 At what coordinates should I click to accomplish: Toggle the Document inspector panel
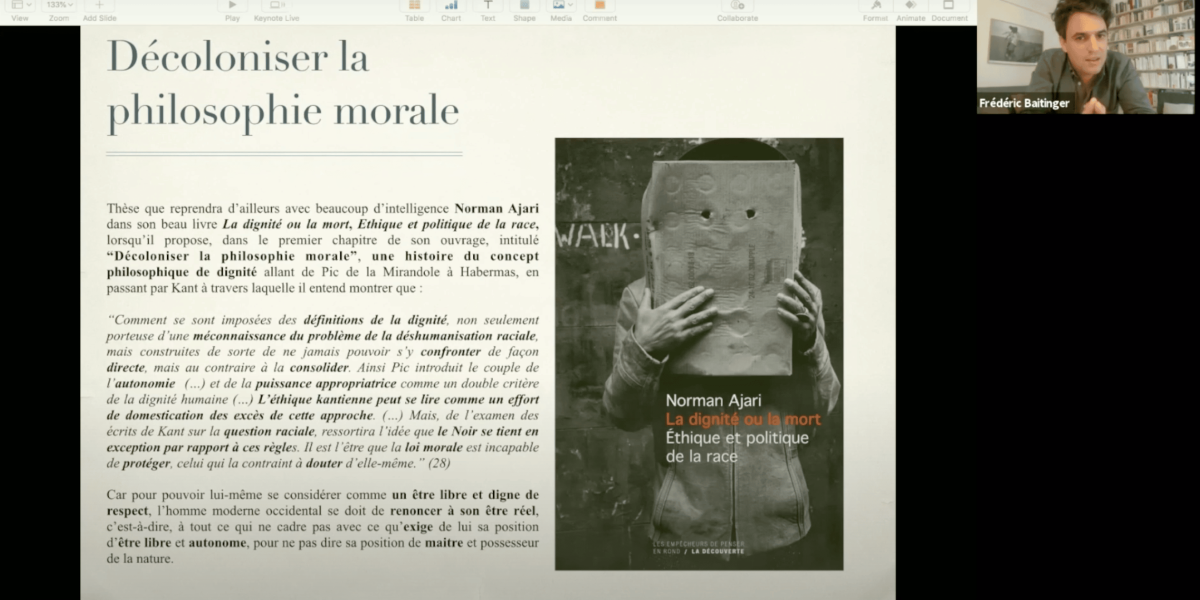(949, 6)
